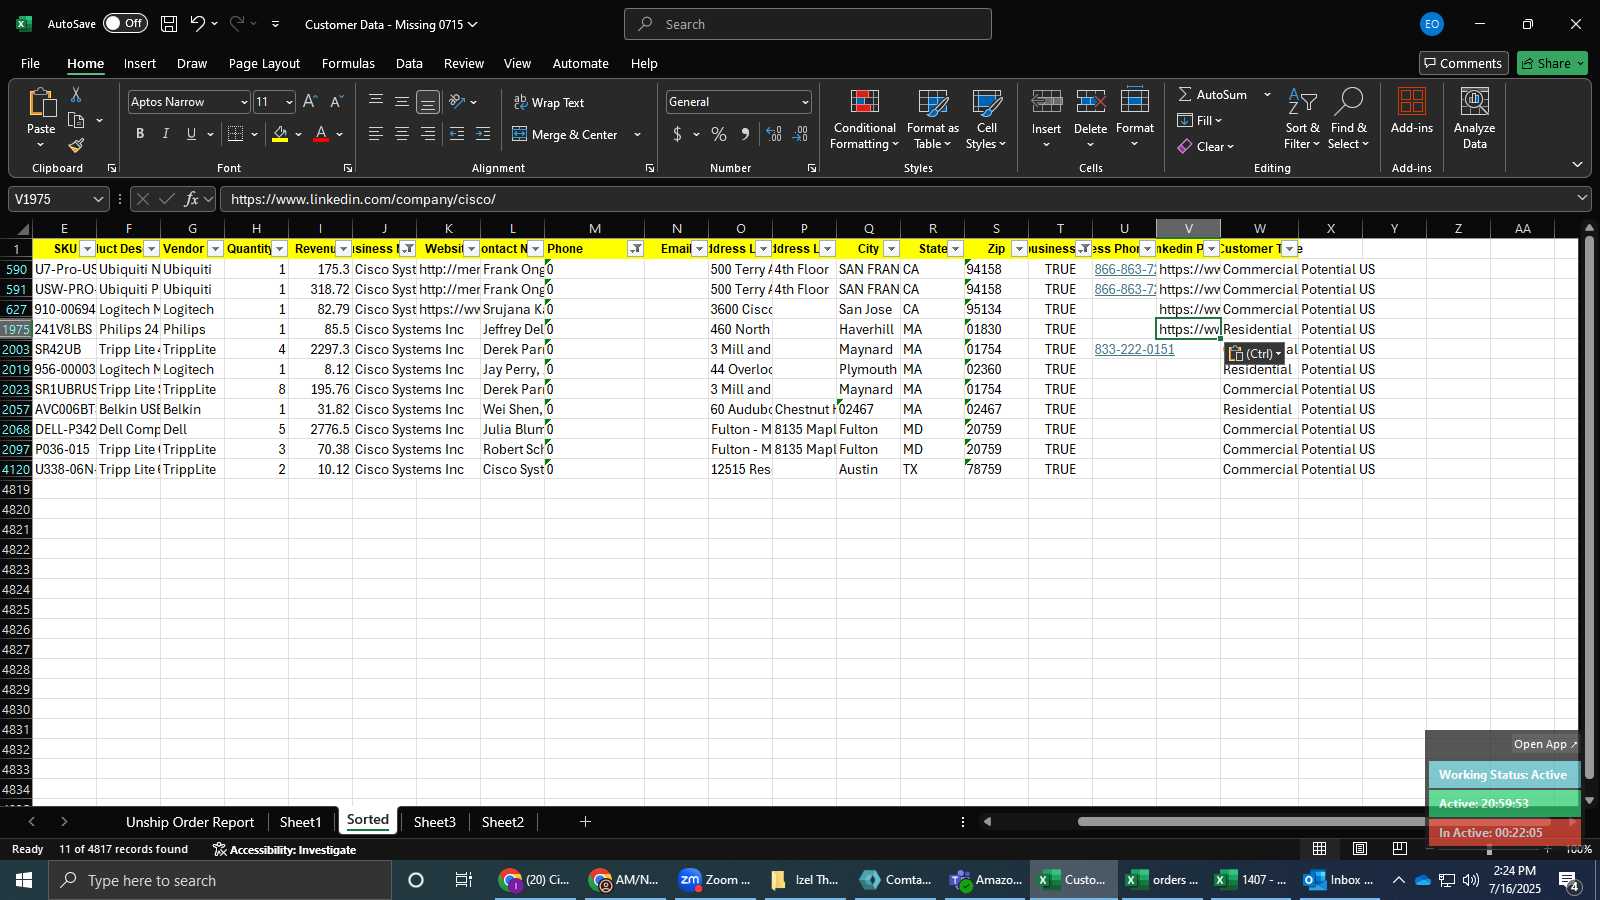Click the formula bar URL text
1600x900 pixels.
tap(363, 199)
